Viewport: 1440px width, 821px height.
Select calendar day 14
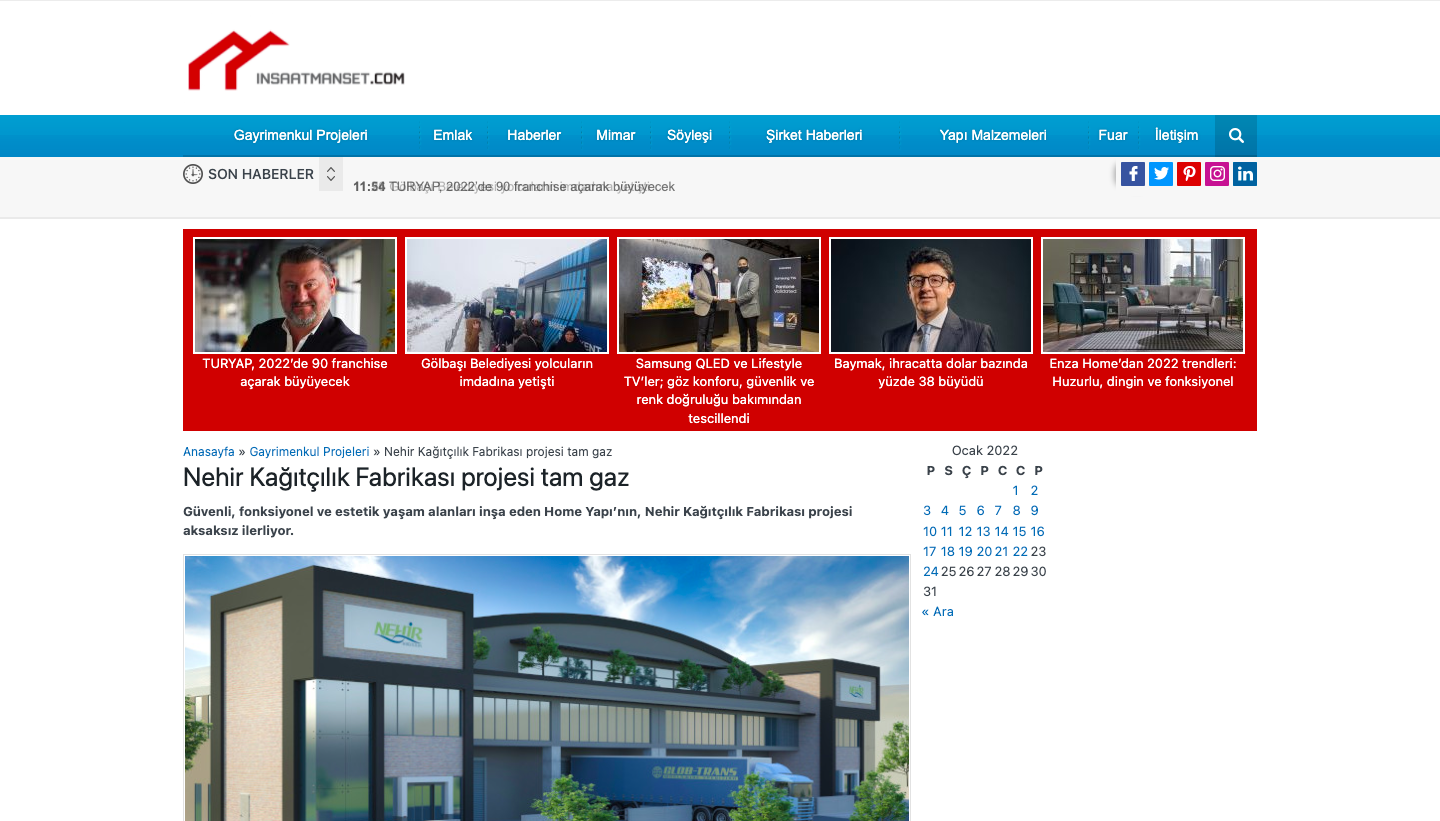click(1001, 532)
